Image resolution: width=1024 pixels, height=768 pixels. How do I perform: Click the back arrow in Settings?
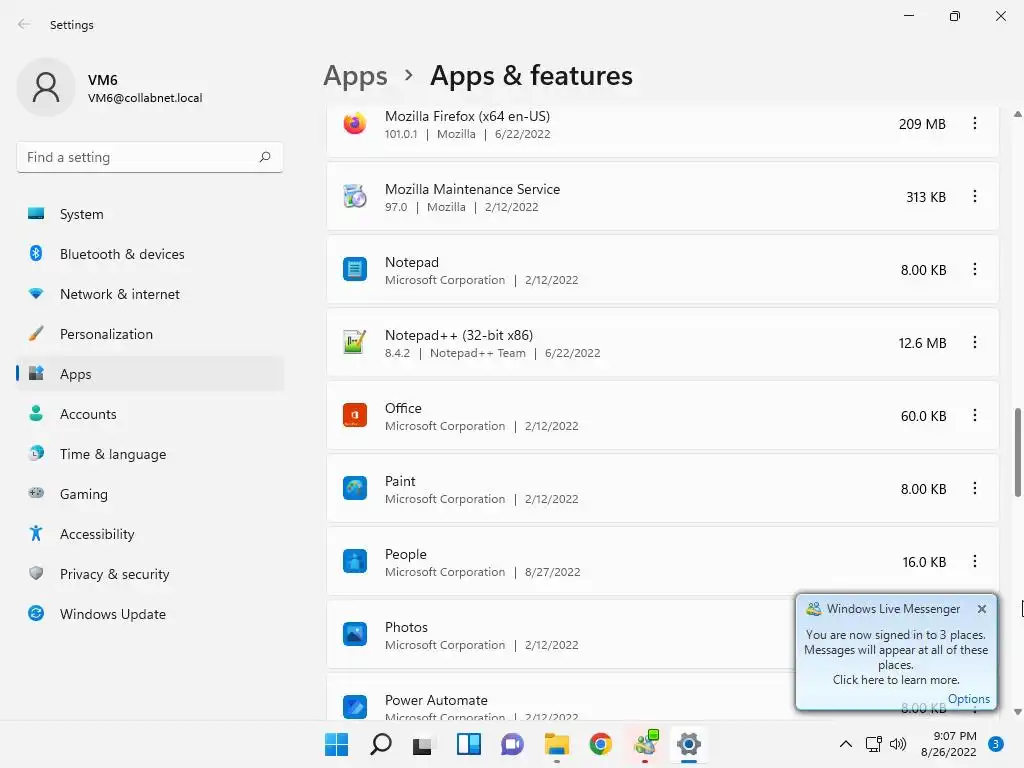pyautogui.click(x=24, y=24)
